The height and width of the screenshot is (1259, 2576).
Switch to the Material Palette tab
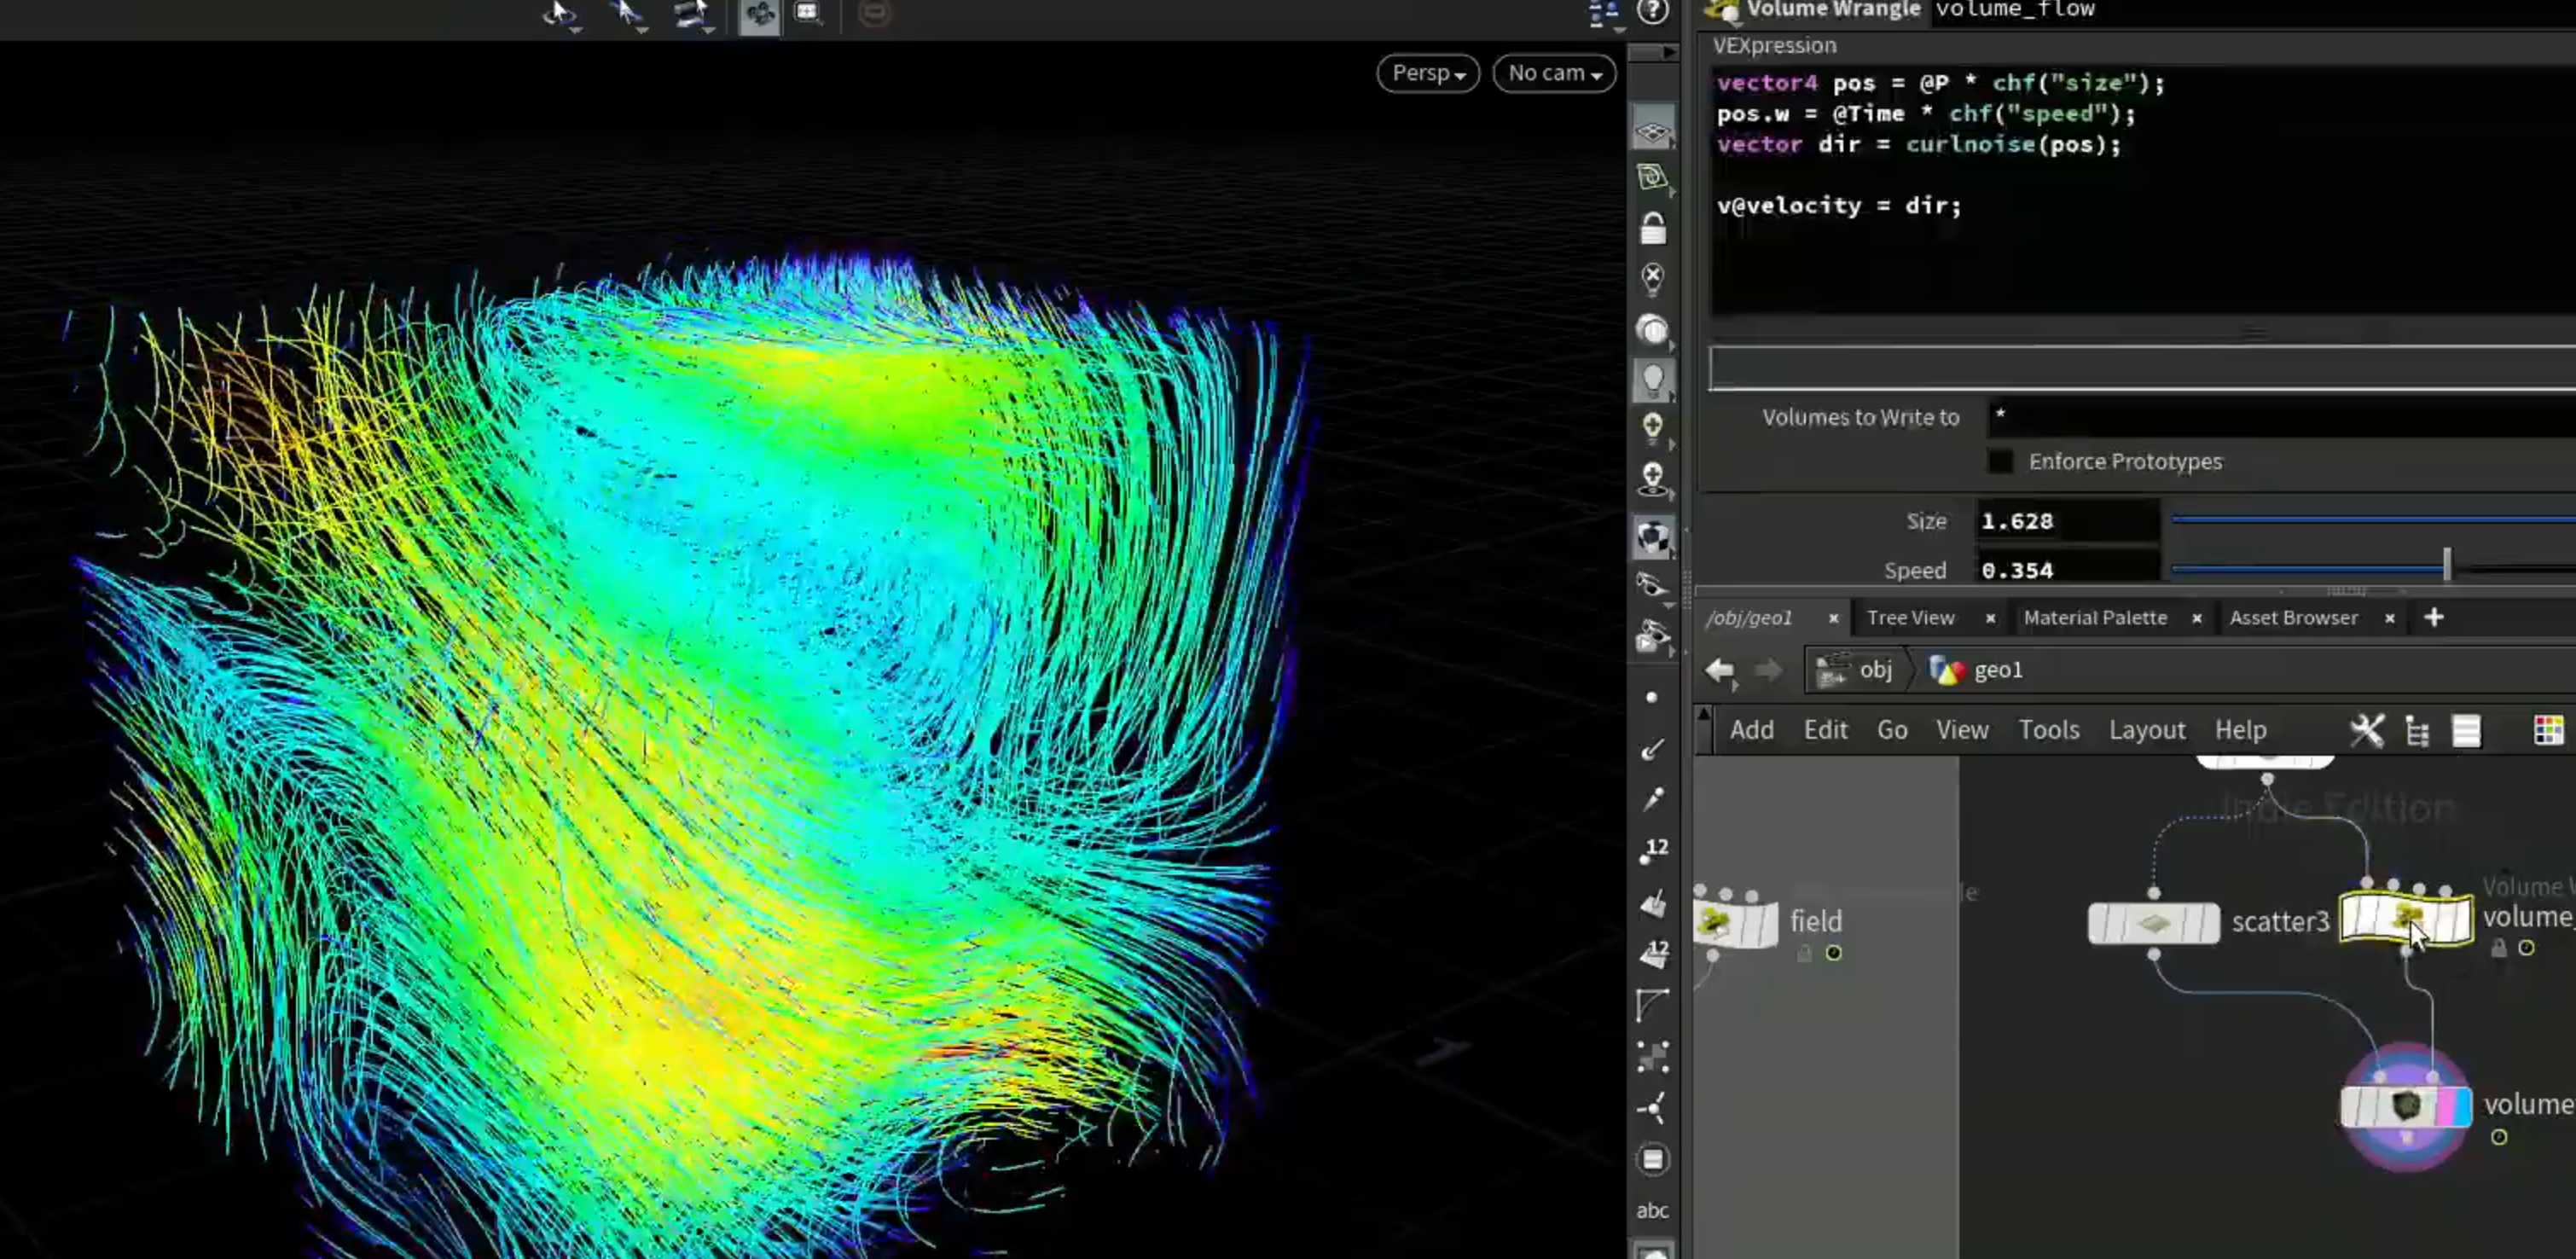[x=2095, y=618]
